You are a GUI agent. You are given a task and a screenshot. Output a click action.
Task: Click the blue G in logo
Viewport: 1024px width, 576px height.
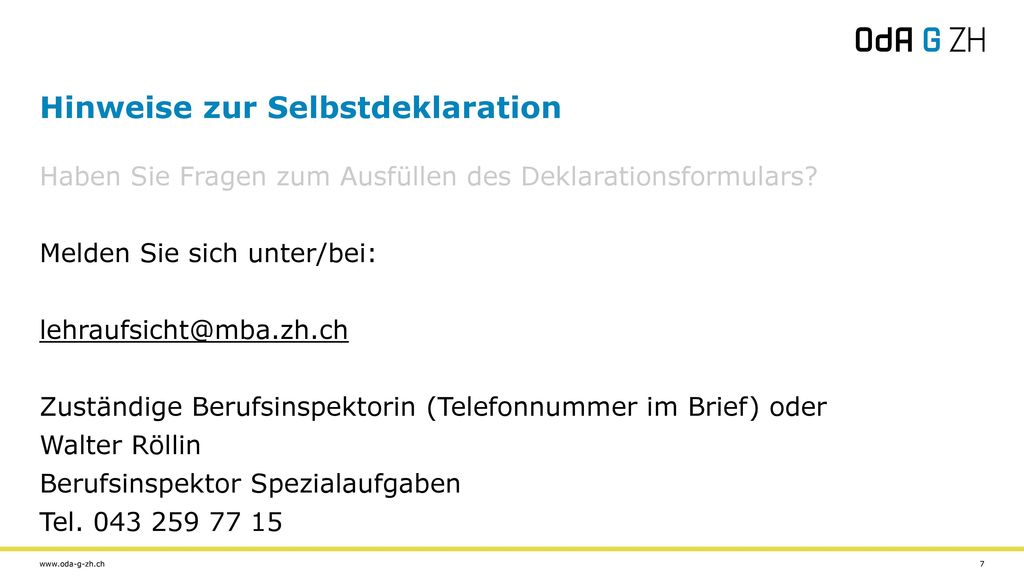pyautogui.click(x=932, y=40)
